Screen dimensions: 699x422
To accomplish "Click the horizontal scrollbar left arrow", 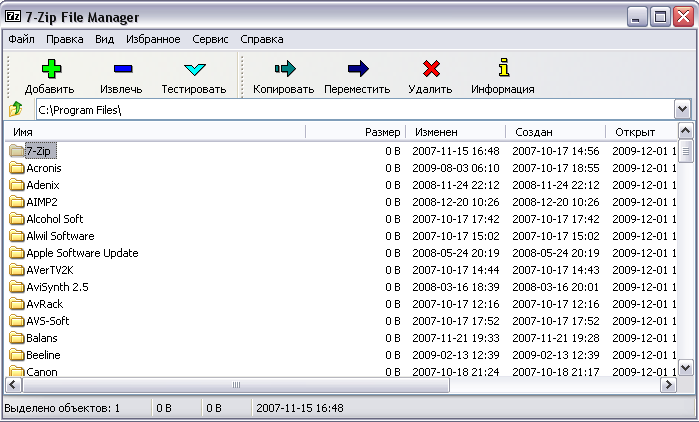I will point(12,385).
